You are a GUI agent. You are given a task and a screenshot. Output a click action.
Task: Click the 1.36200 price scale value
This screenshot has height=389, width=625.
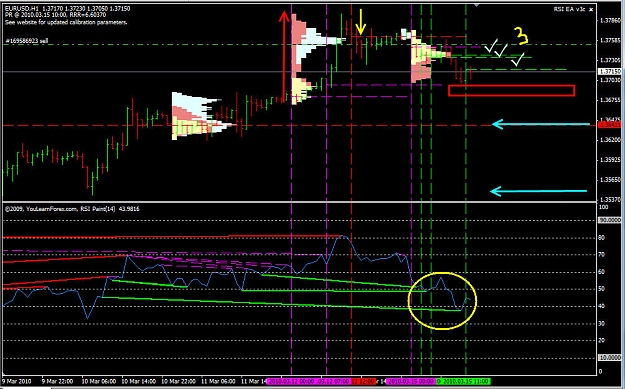(x=610, y=140)
